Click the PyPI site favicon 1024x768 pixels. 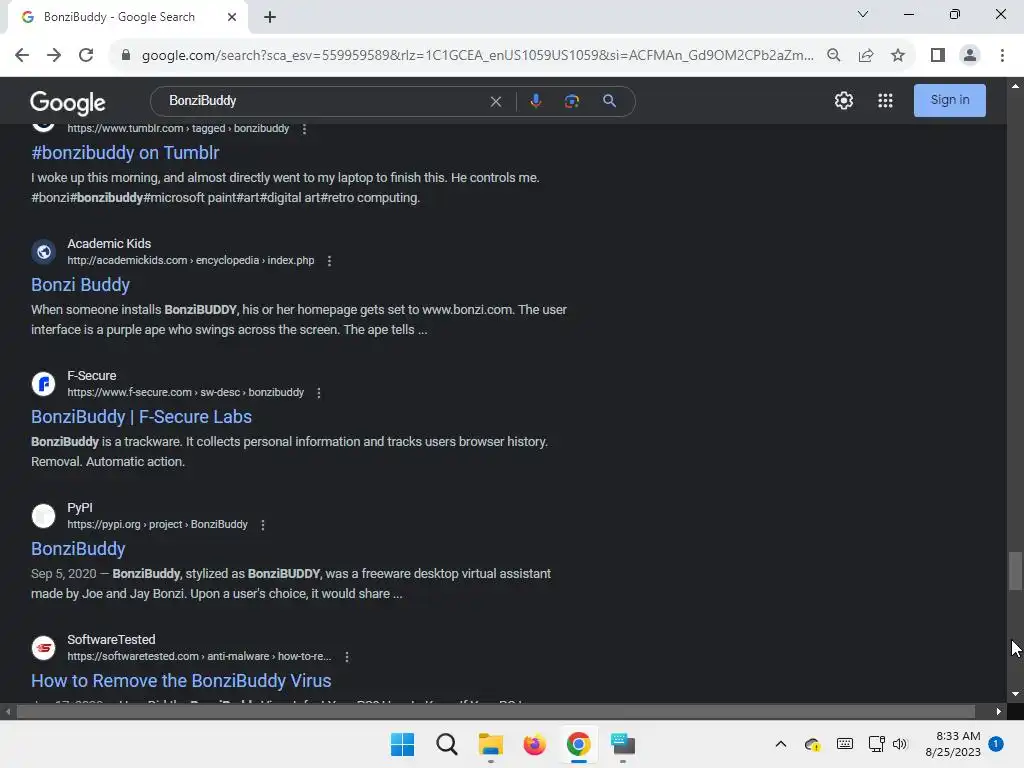point(44,515)
